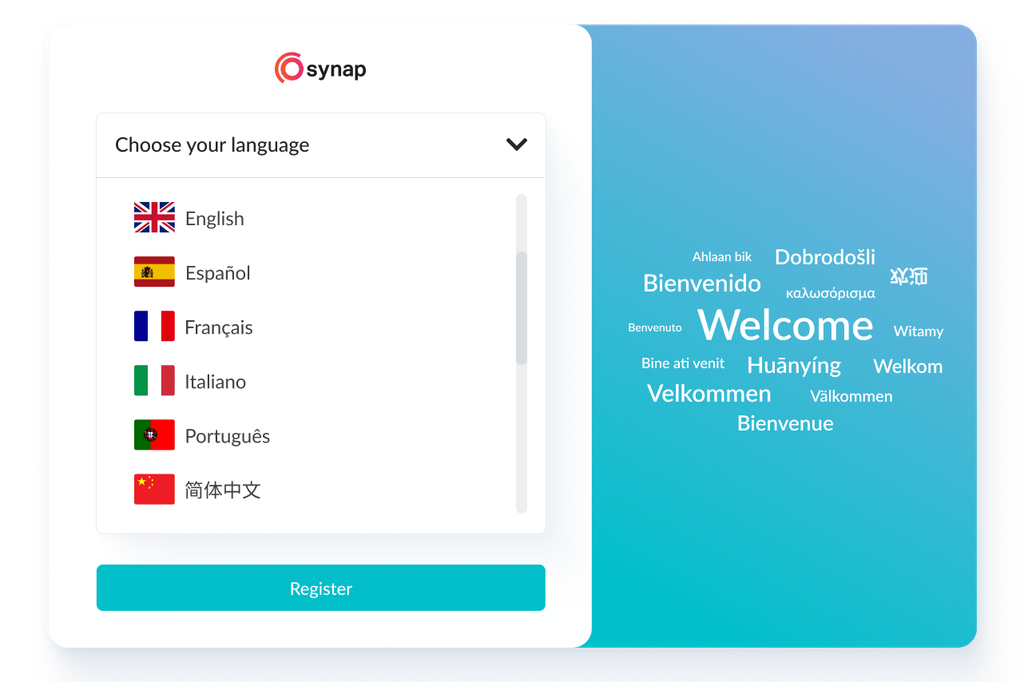Choose Português from the language list
1024x682 pixels.
pyautogui.click(x=227, y=436)
